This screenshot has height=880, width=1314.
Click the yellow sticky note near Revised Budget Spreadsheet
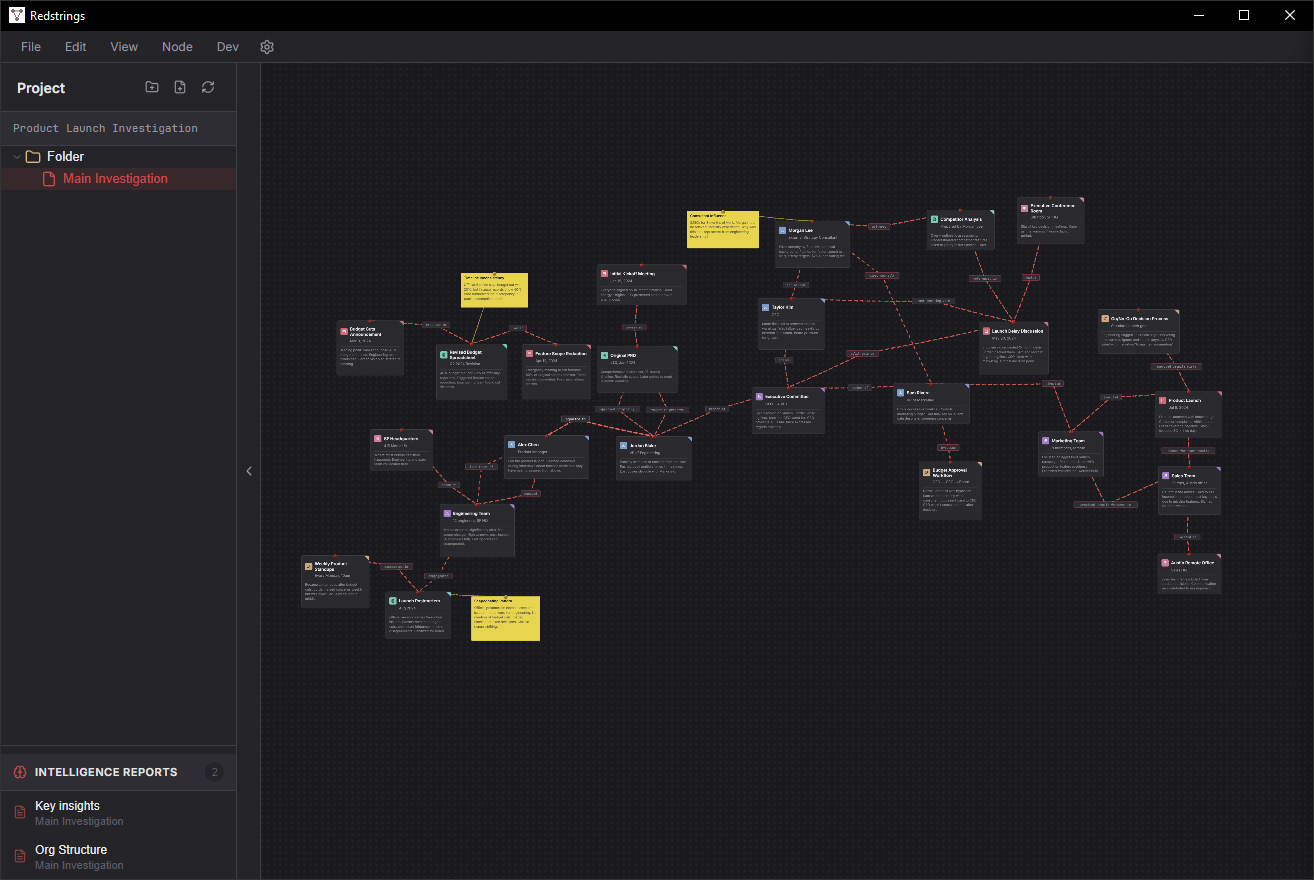pos(494,290)
